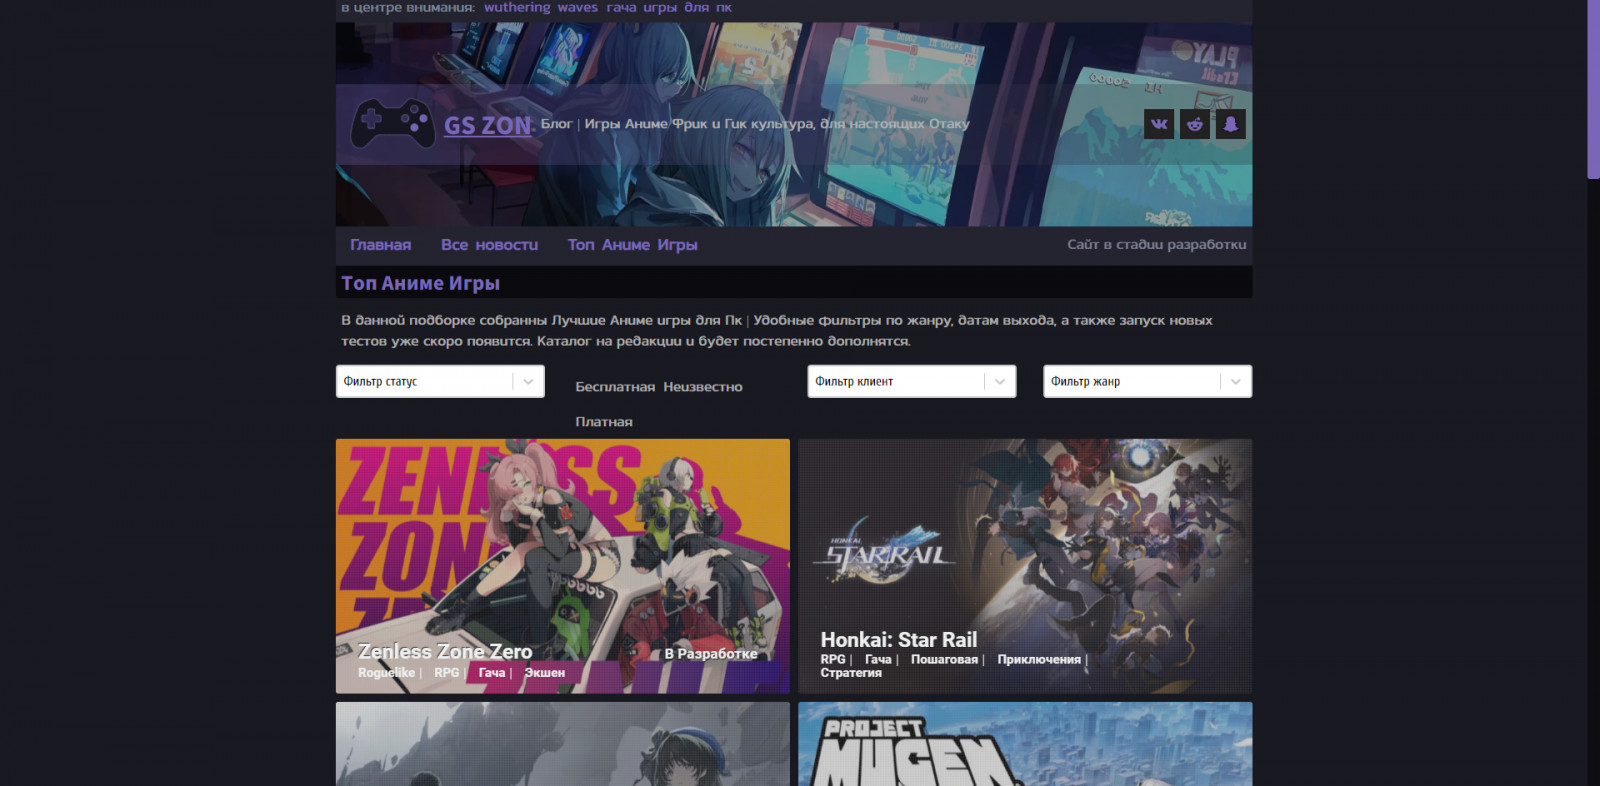Select the Стратегия tag on Honkai: Star Rail

pos(851,673)
